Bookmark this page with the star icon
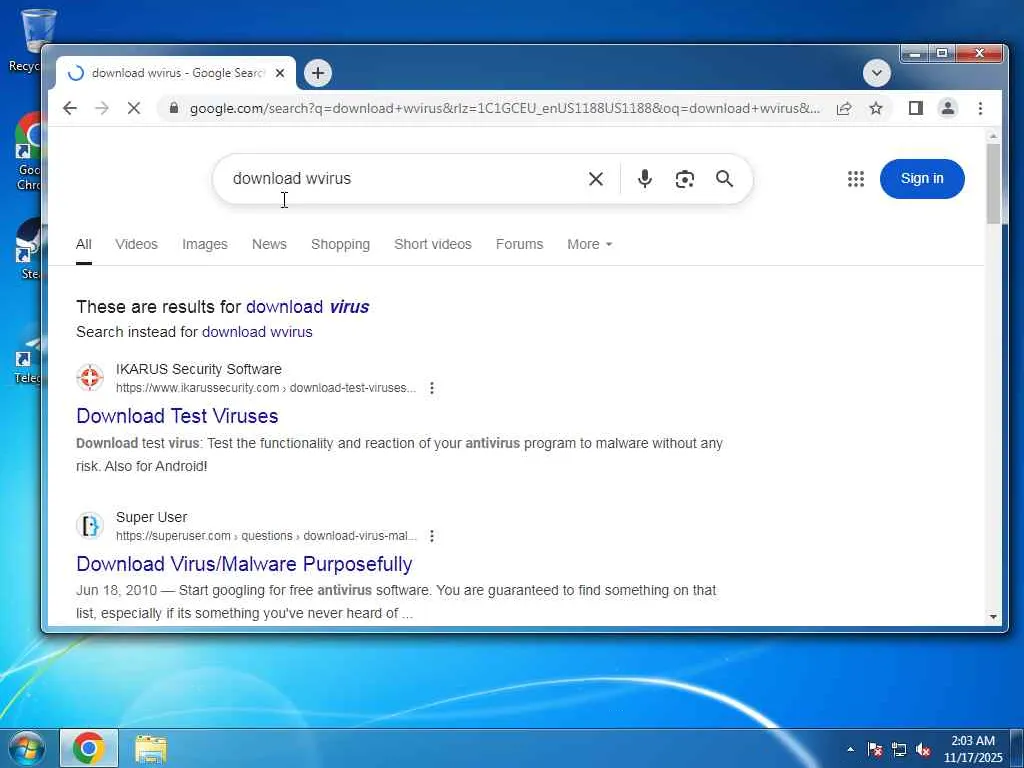1024x768 pixels. click(876, 108)
